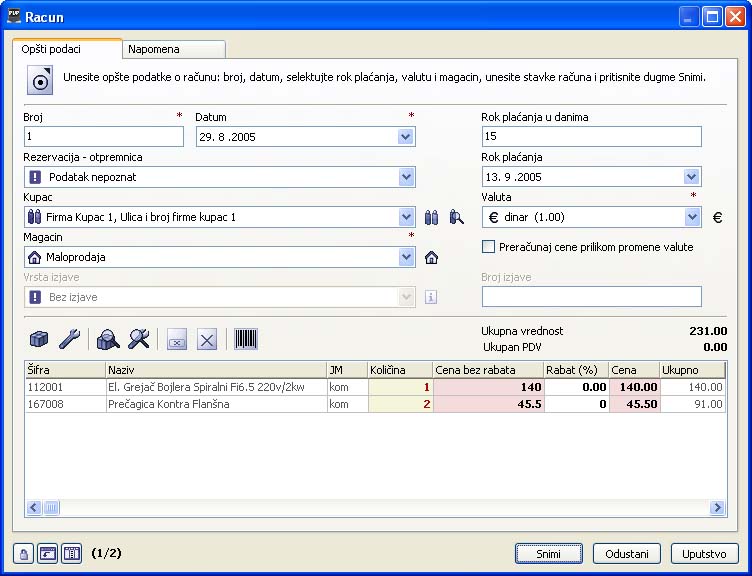The image size is (752, 576).
Task: Enable Preračunaj cene prilikom promene valute
Action: (489, 247)
